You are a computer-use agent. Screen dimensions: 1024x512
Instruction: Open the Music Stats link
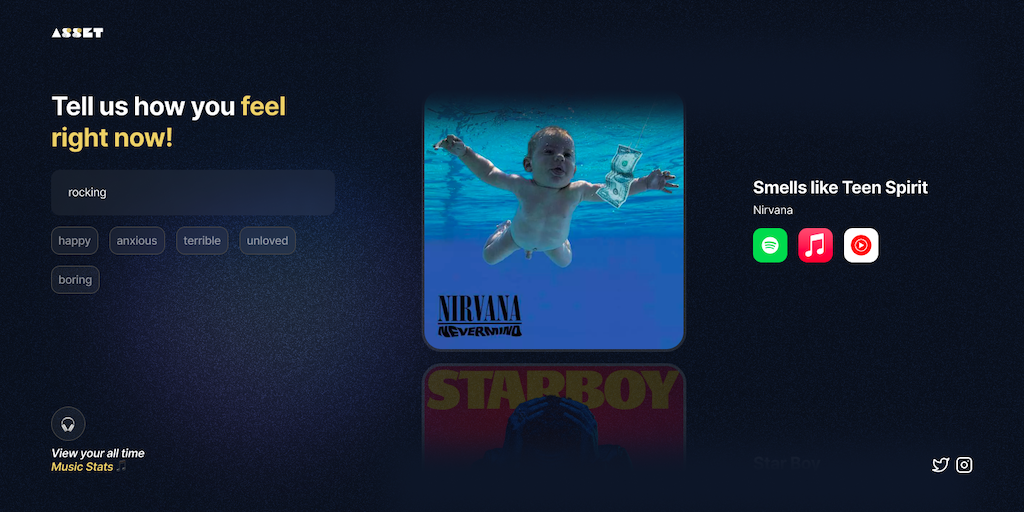(x=82, y=467)
